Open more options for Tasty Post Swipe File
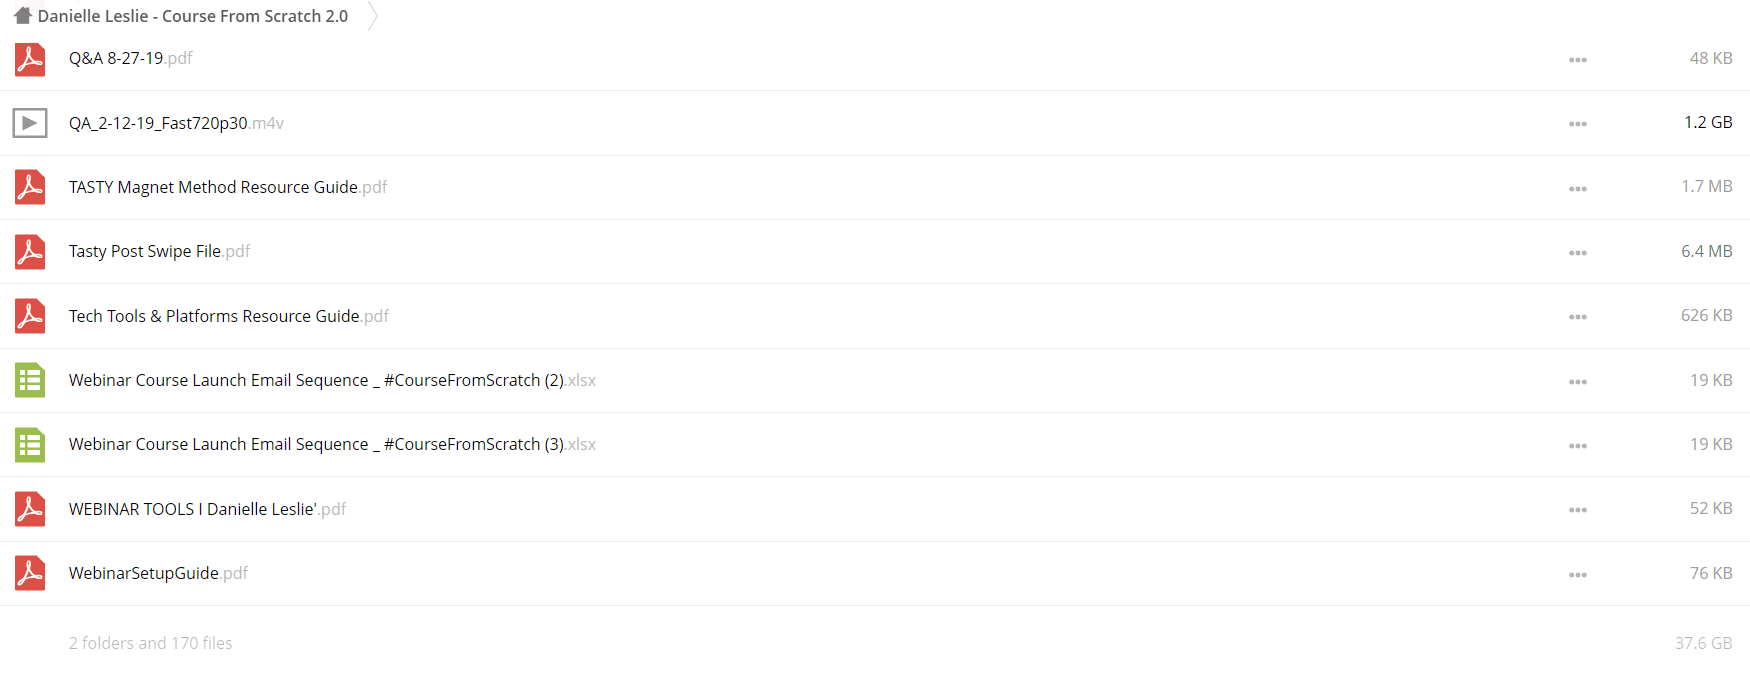The image size is (1750, 678). point(1578,253)
